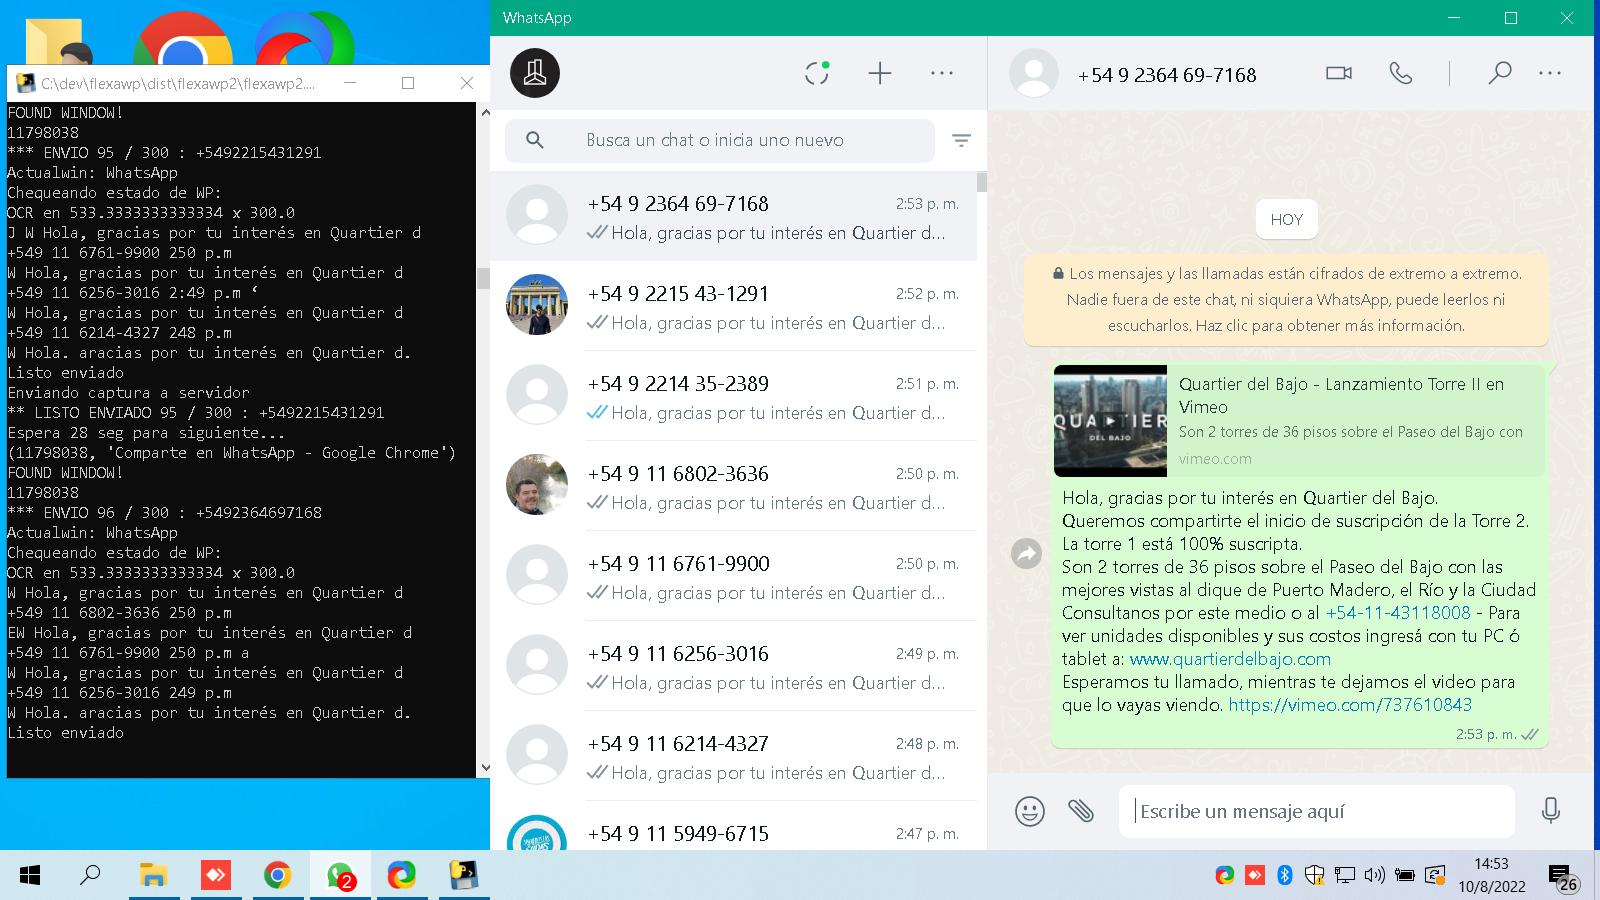Click AnyDesk icon in system tray

[x=1254, y=876]
